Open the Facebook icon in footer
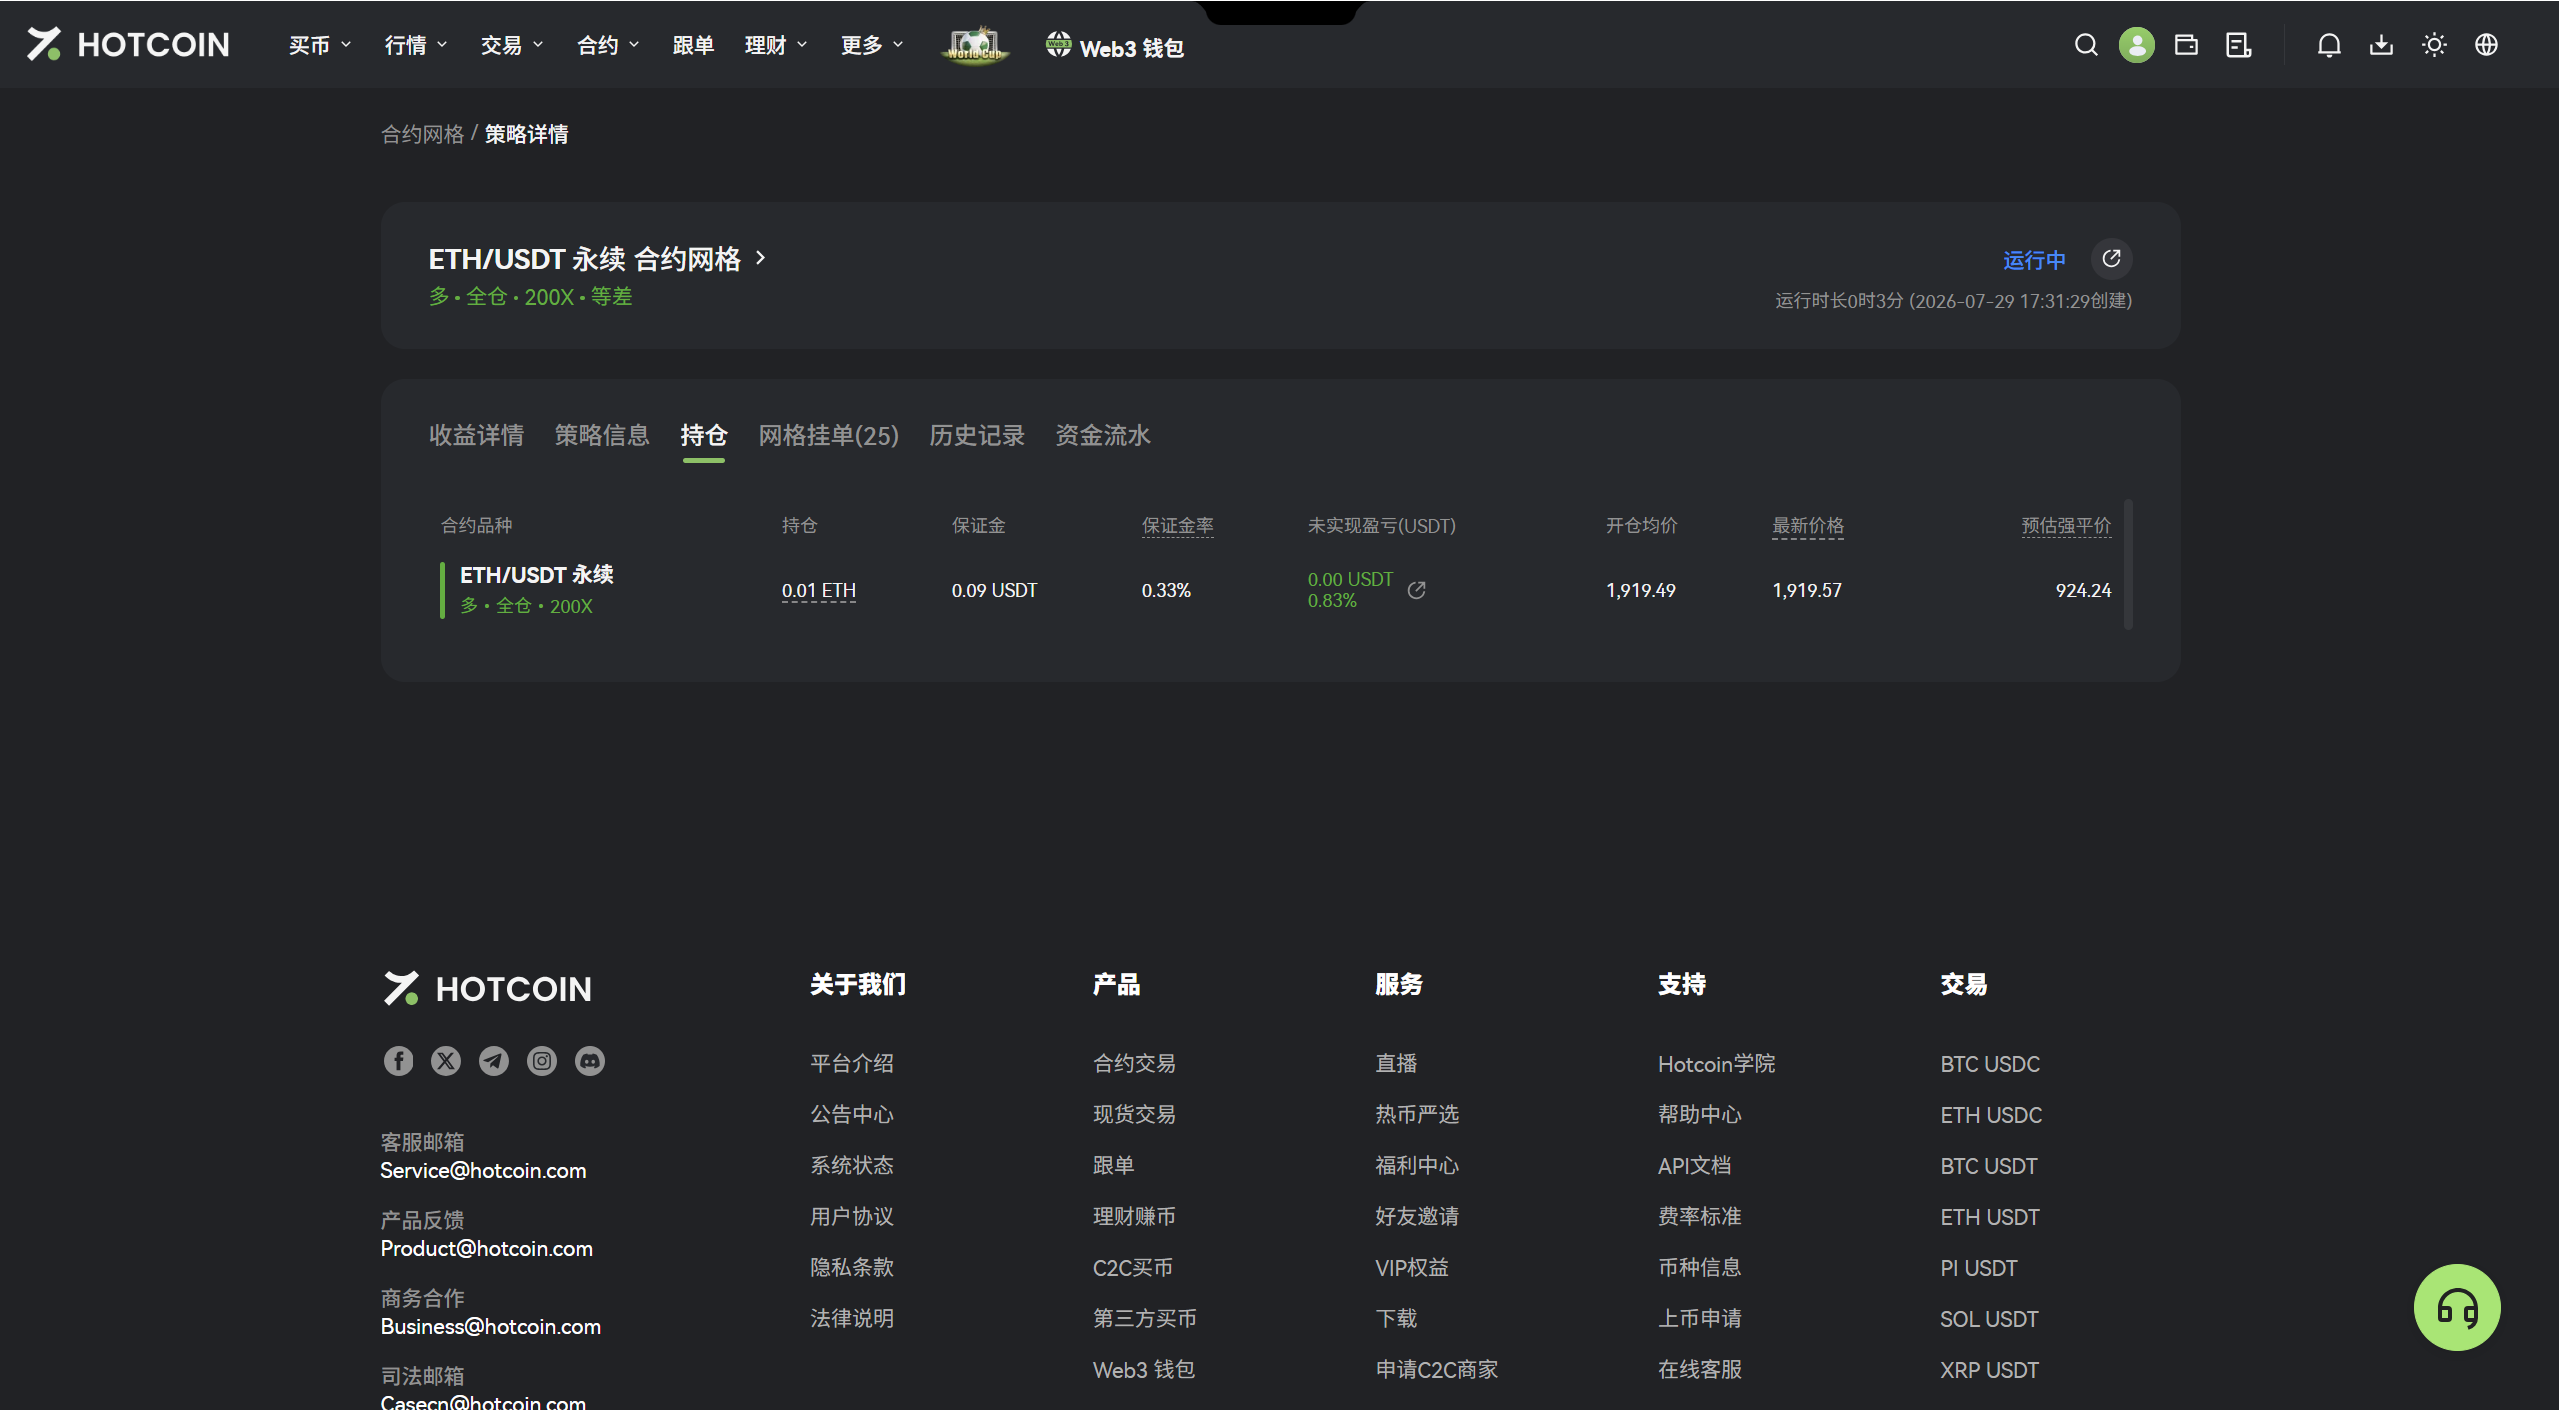2559x1410 pixels. click(398, 1061)
